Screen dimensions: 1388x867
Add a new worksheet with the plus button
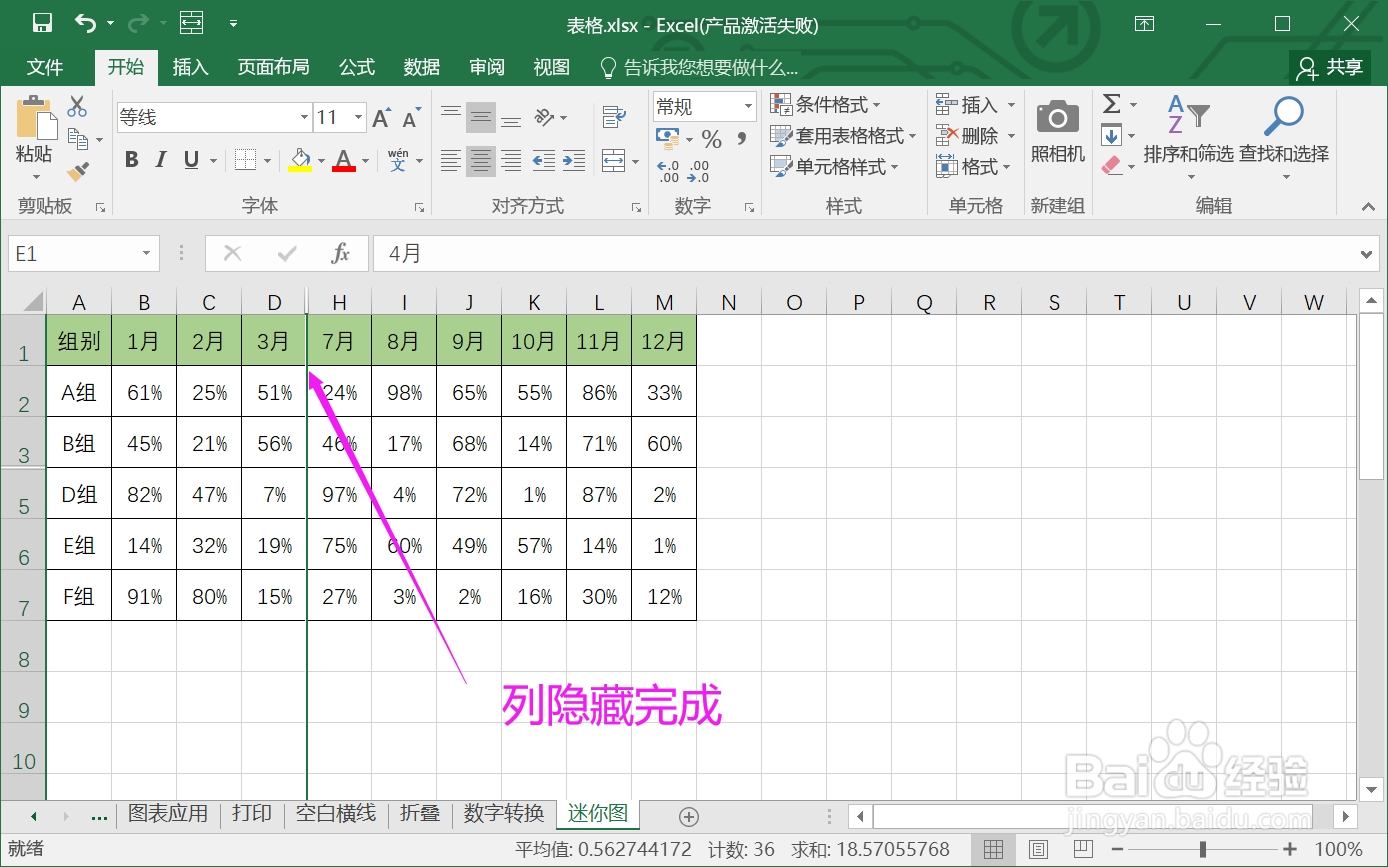(x=688, y=816)
